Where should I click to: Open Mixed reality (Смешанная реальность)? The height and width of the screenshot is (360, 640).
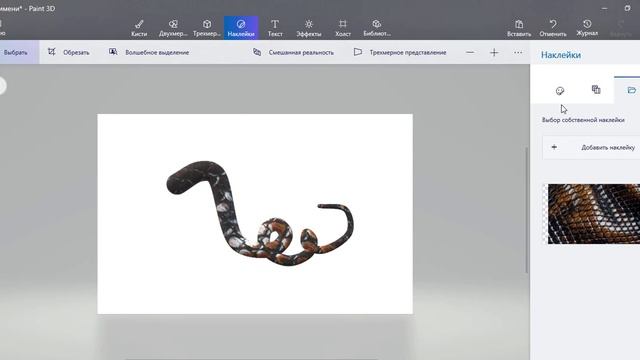coord(293,52)
